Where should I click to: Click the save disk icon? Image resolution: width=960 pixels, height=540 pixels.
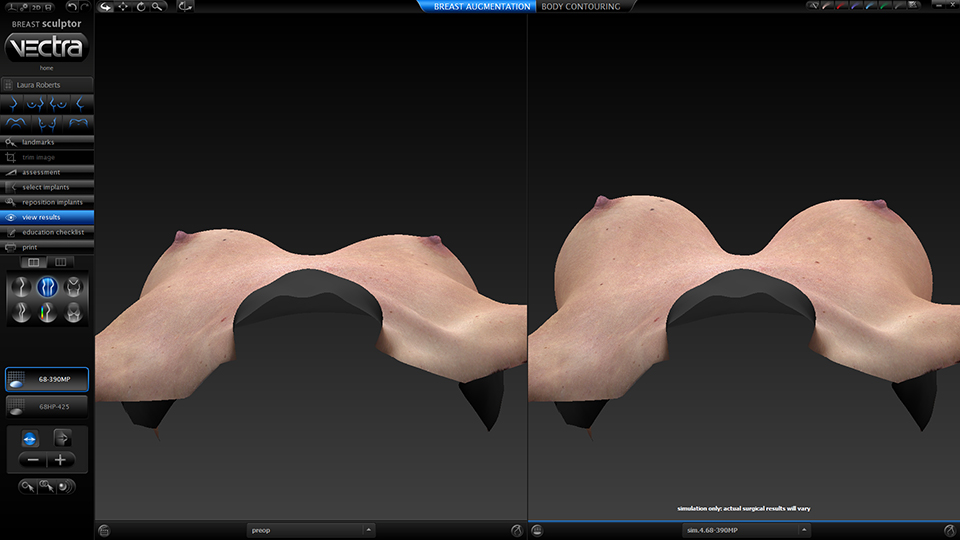[48, 7]
